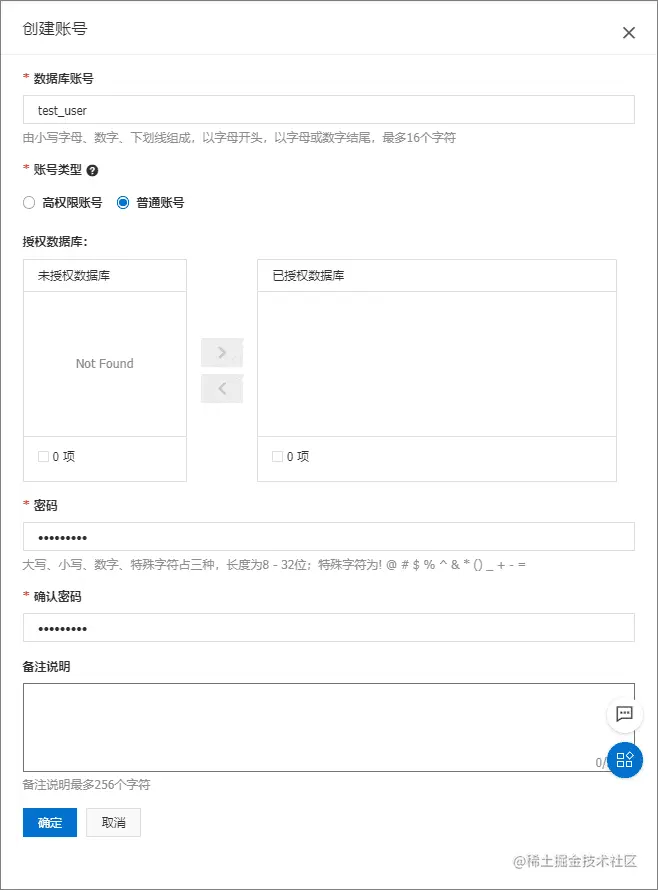Cancel with the 取消 button

(x=114, y=822)
